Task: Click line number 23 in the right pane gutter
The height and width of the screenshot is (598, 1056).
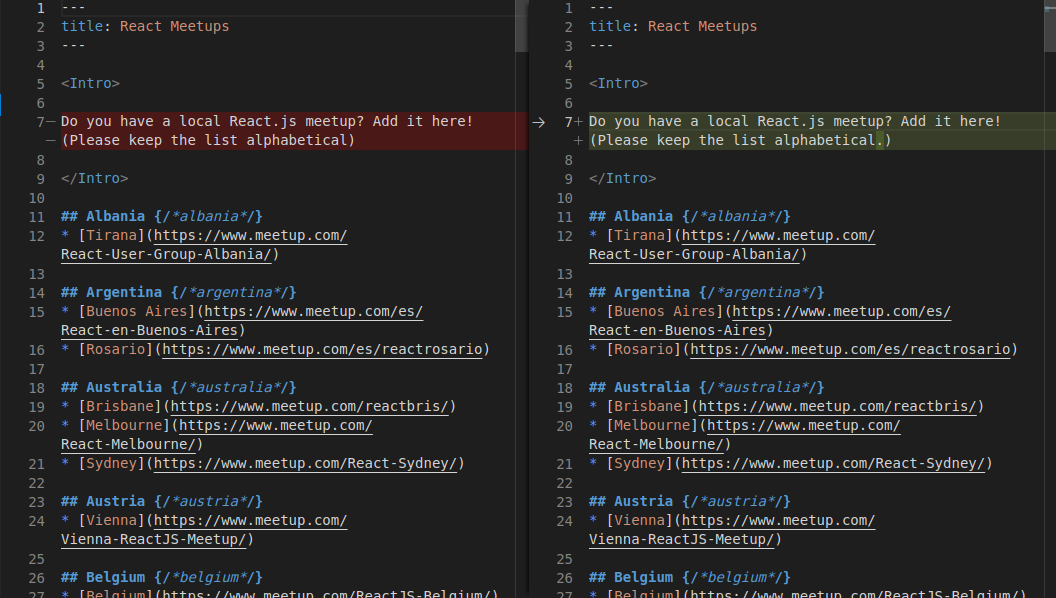Action: (564, 502)
